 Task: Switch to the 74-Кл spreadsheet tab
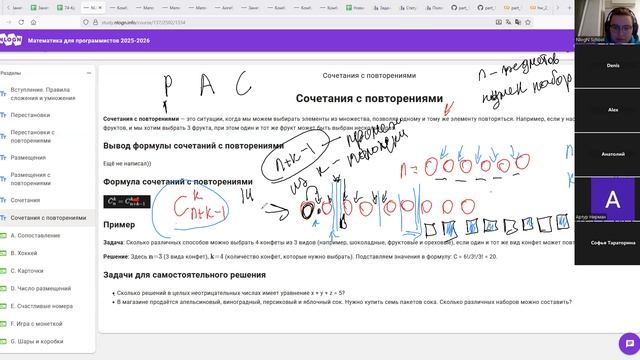click(65, 8)
